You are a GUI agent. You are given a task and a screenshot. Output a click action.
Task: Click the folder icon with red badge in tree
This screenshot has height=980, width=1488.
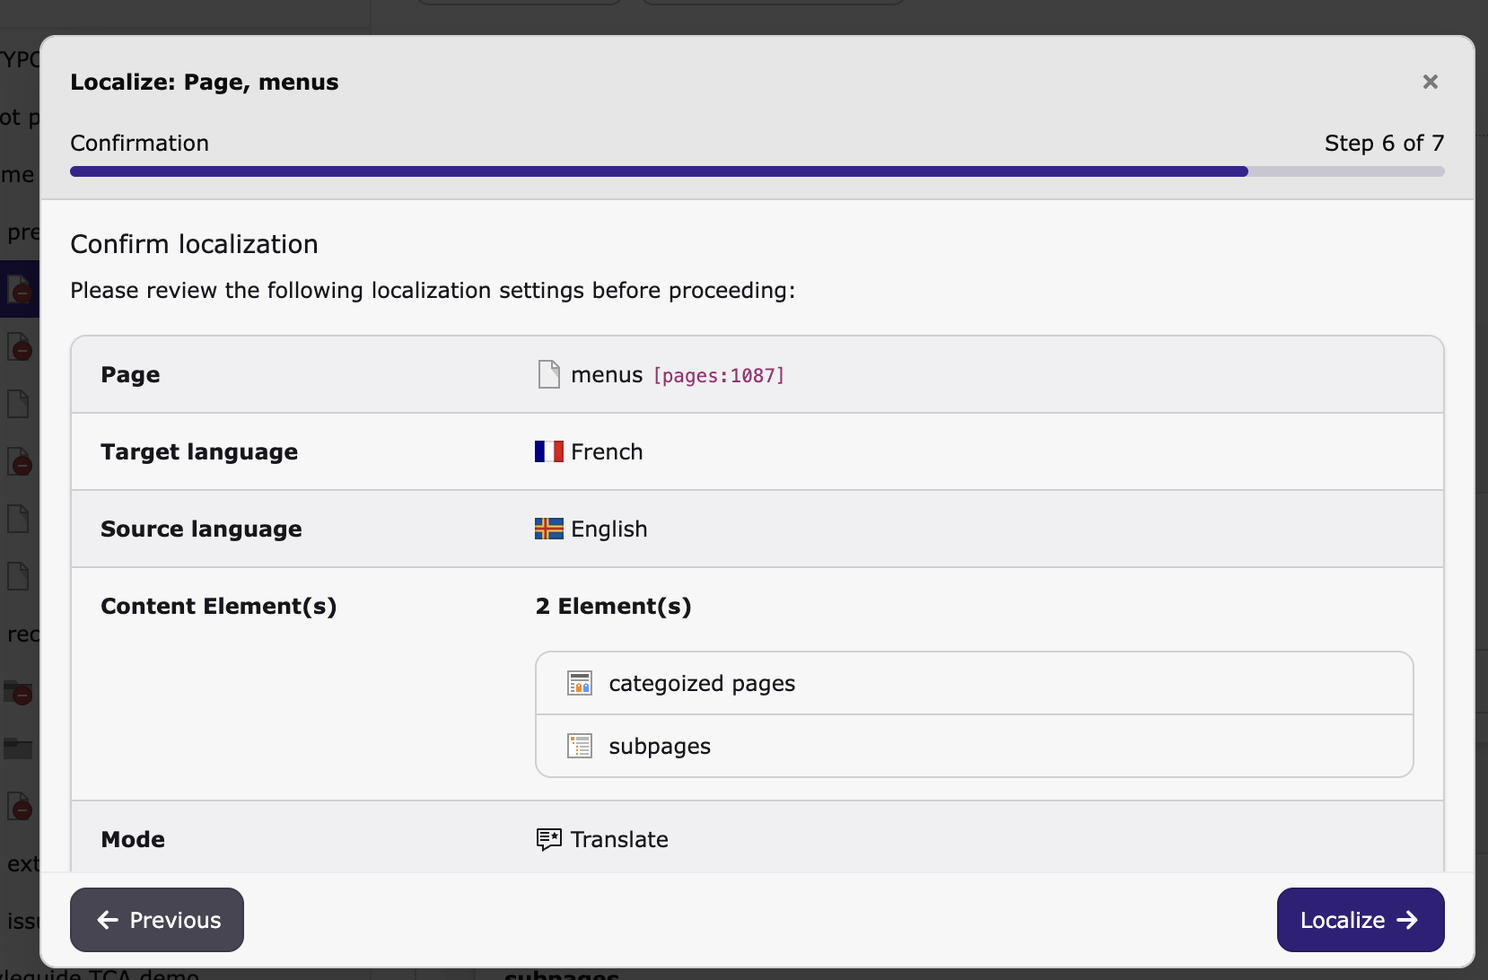click(18, 691)
